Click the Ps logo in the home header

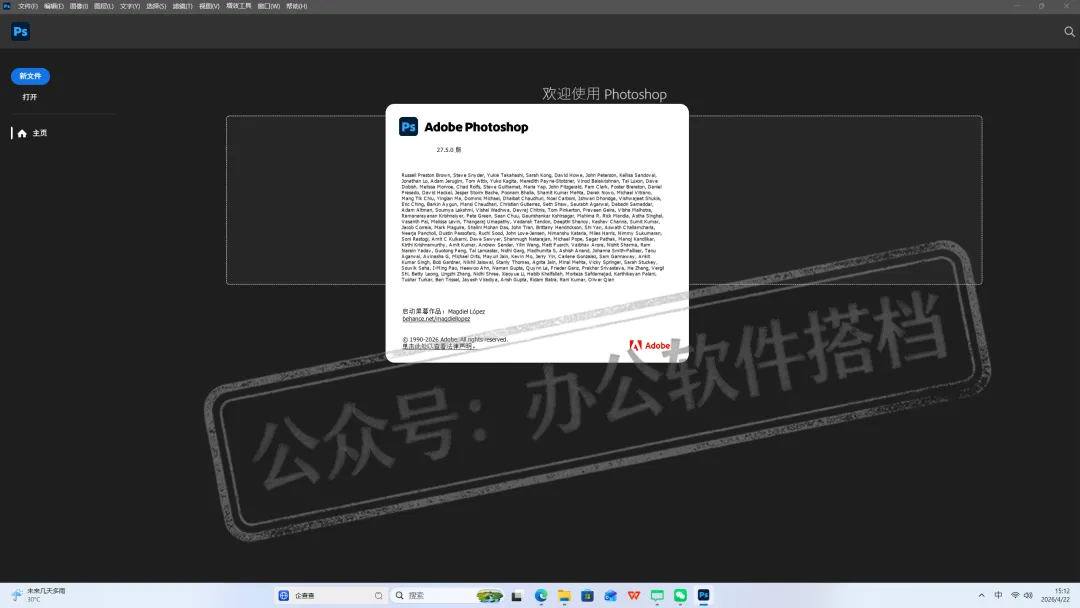[21, 32]
